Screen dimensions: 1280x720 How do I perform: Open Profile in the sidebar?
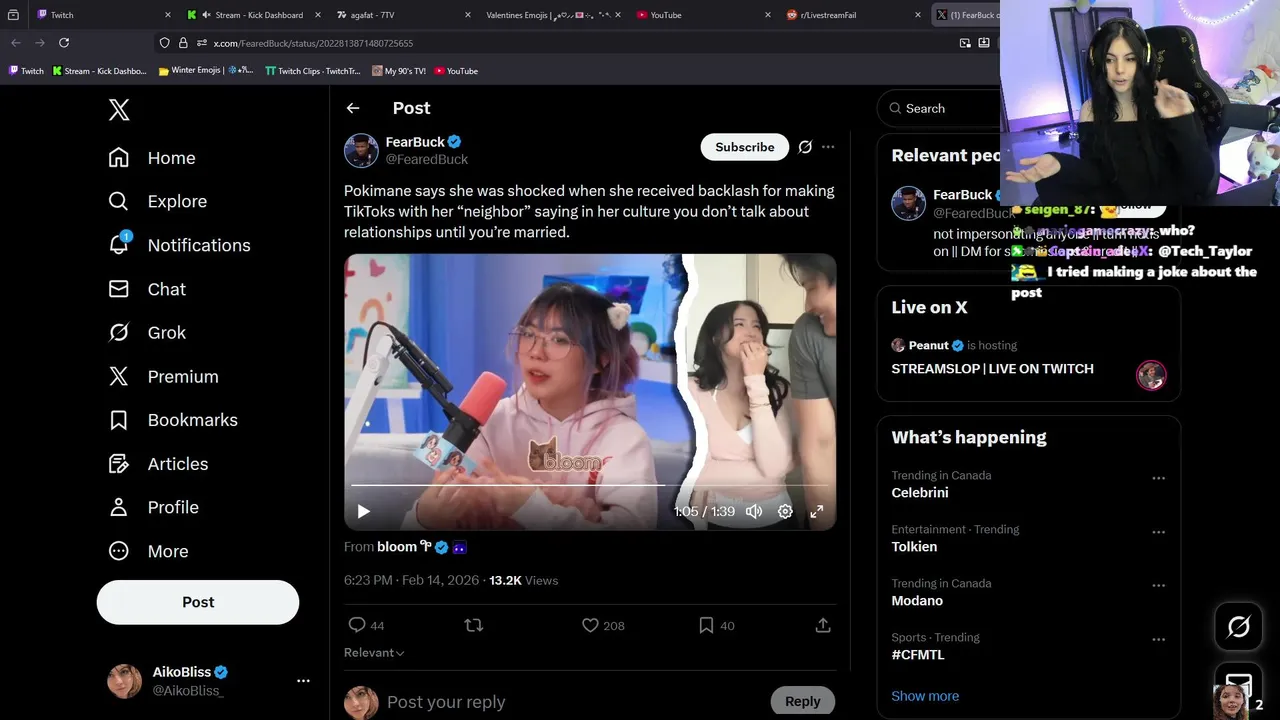[153, 507]
